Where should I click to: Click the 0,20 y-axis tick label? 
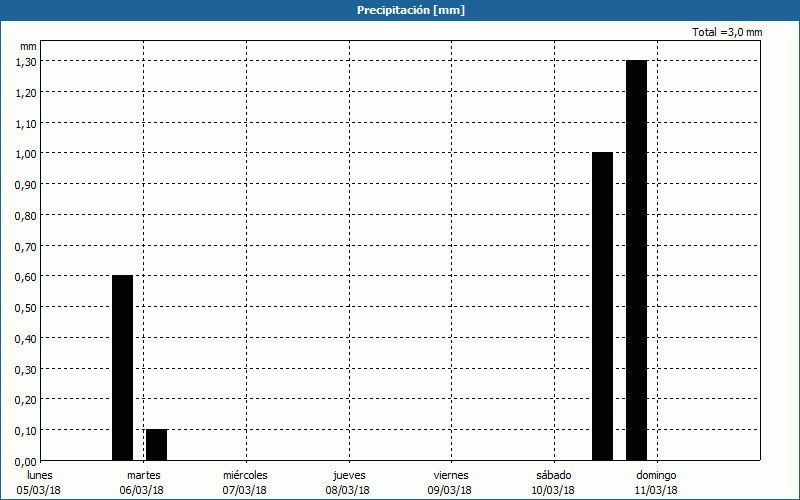coord(26,400)
